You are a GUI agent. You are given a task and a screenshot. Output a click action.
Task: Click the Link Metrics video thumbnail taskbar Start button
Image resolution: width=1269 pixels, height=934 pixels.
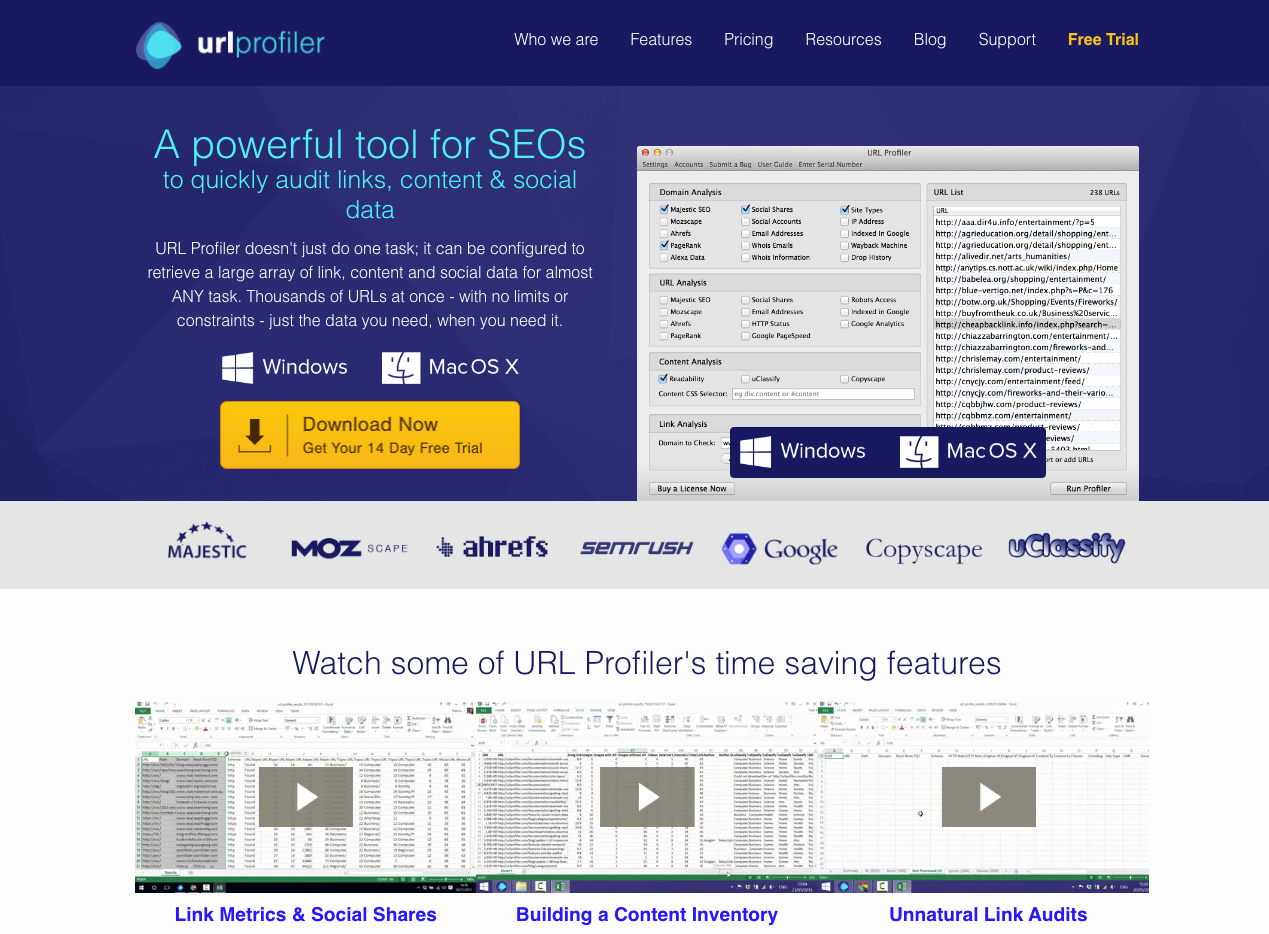(141, 887)
